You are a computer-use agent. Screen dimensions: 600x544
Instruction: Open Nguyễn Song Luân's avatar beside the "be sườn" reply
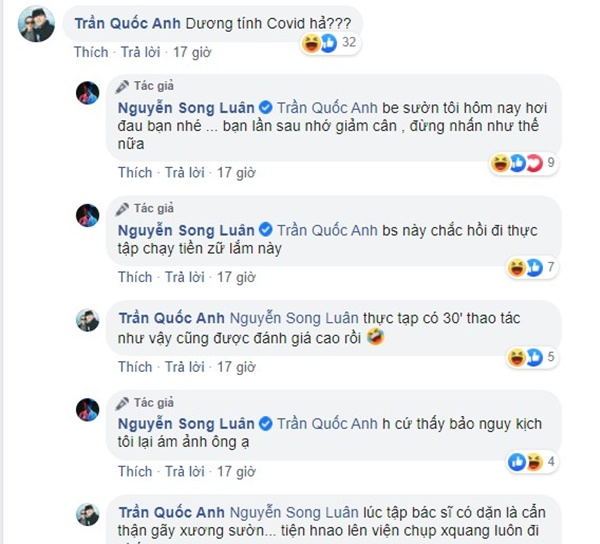coord(88,93)
